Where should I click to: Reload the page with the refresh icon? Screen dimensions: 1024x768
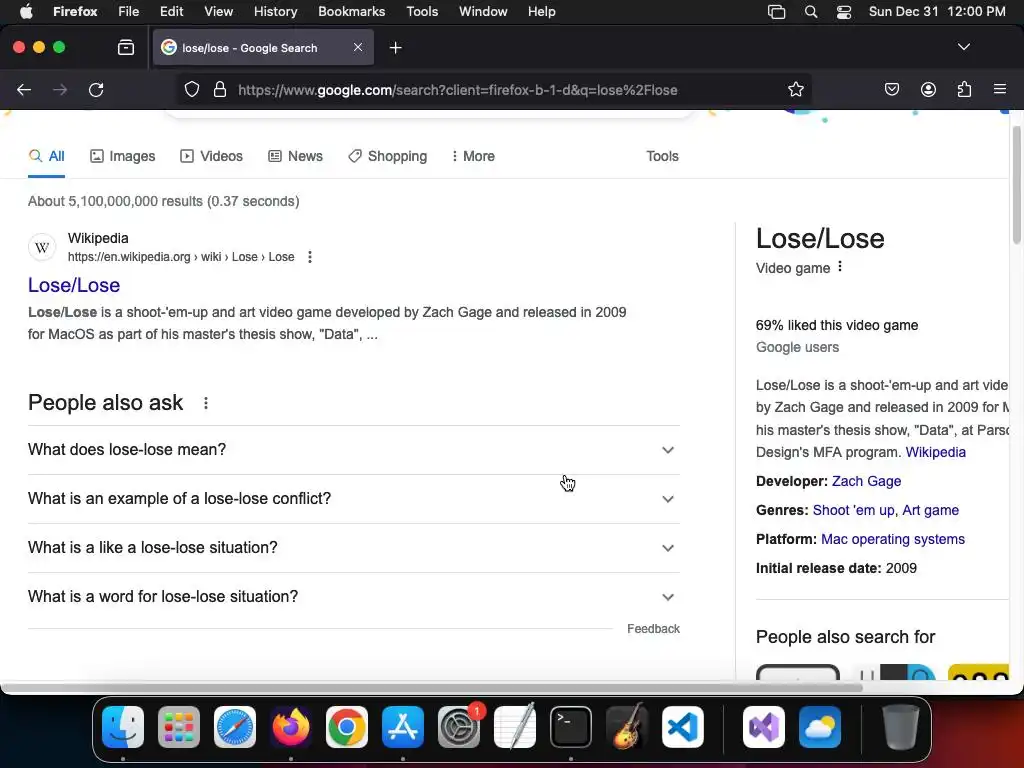[x=96, y=89]
